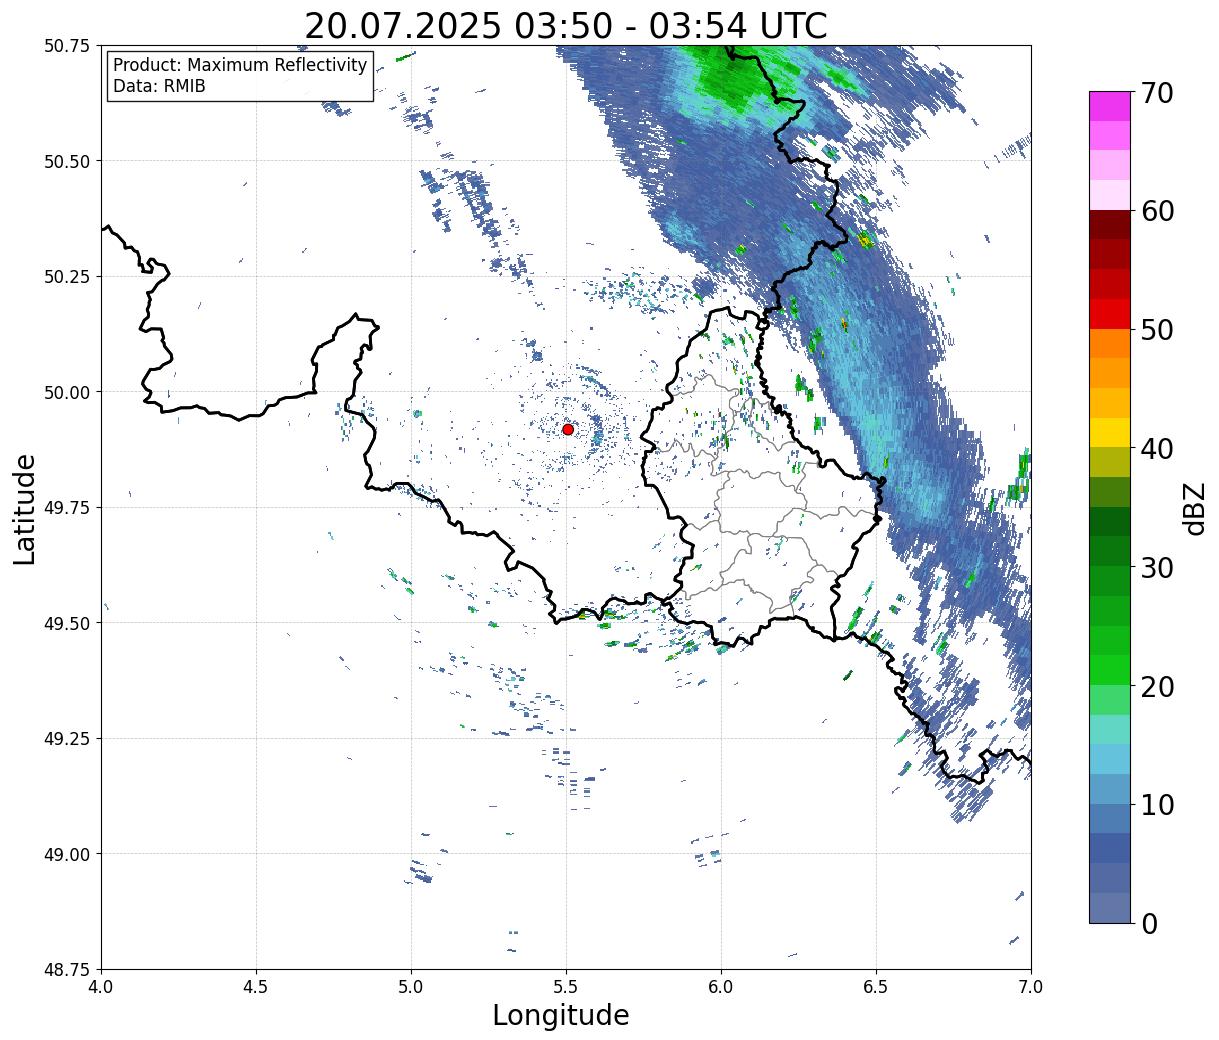Click the longitude tick label 6.5

[876, 987]
